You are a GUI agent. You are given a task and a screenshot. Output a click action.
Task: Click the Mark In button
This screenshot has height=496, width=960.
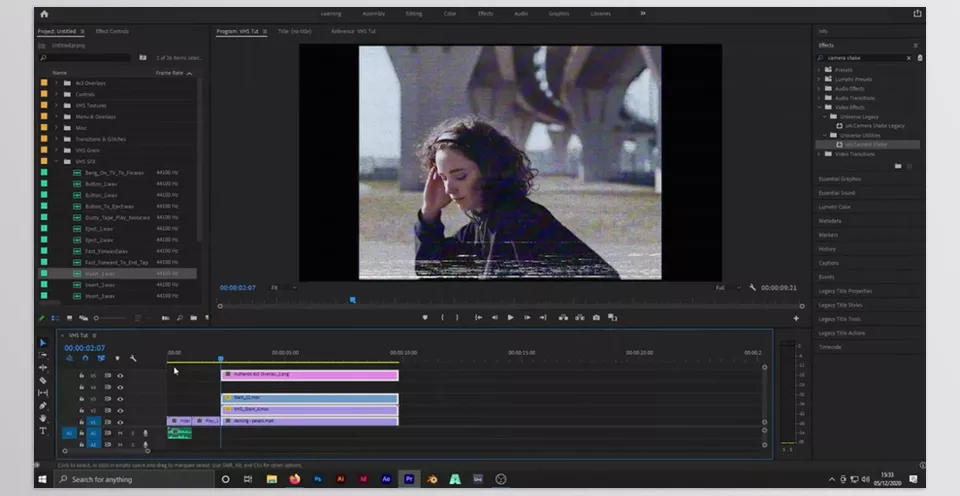click(x=442, y=317)
